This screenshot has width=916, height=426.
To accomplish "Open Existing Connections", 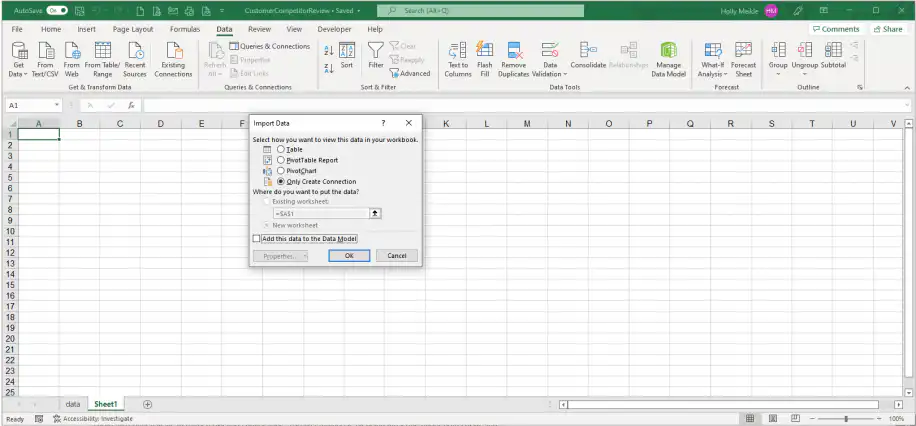I will (173, 60).
